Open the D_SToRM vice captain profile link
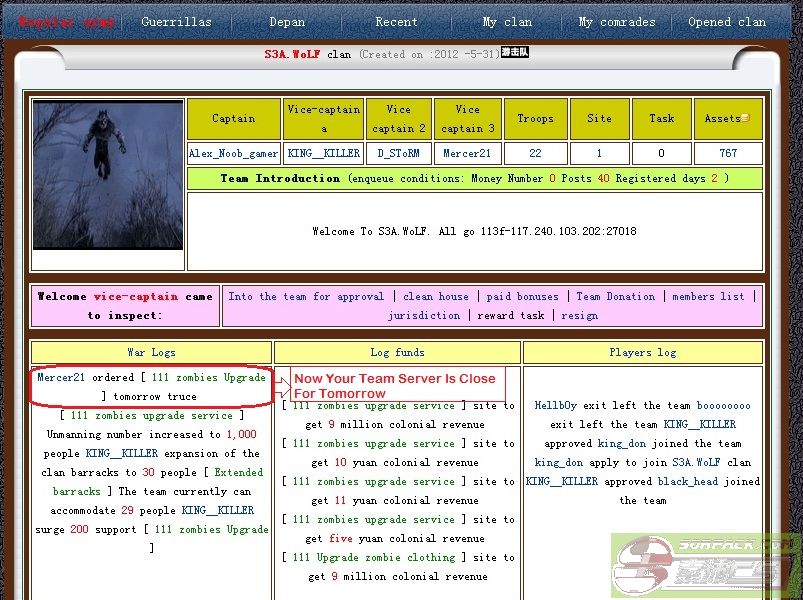 coord(398,154)
